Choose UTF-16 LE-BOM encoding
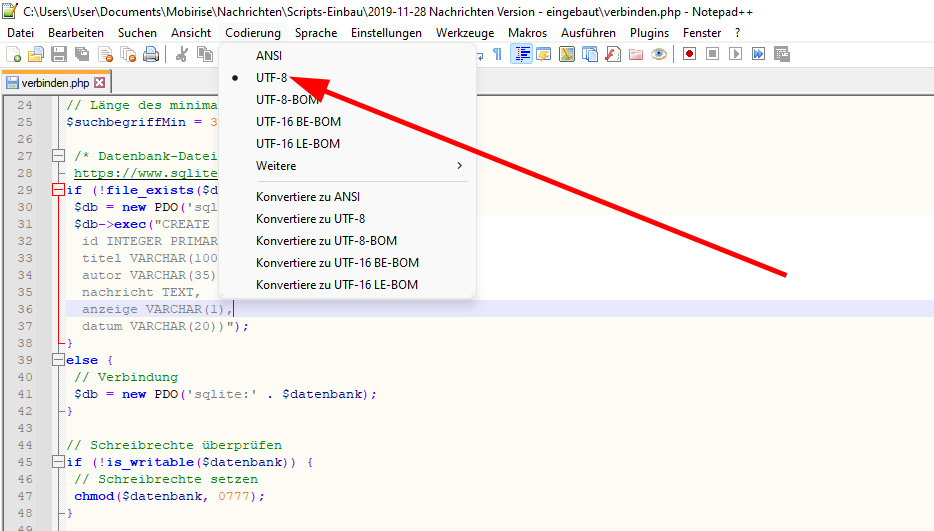This screenshot has width=934, height=531. [x=298, y=144]
